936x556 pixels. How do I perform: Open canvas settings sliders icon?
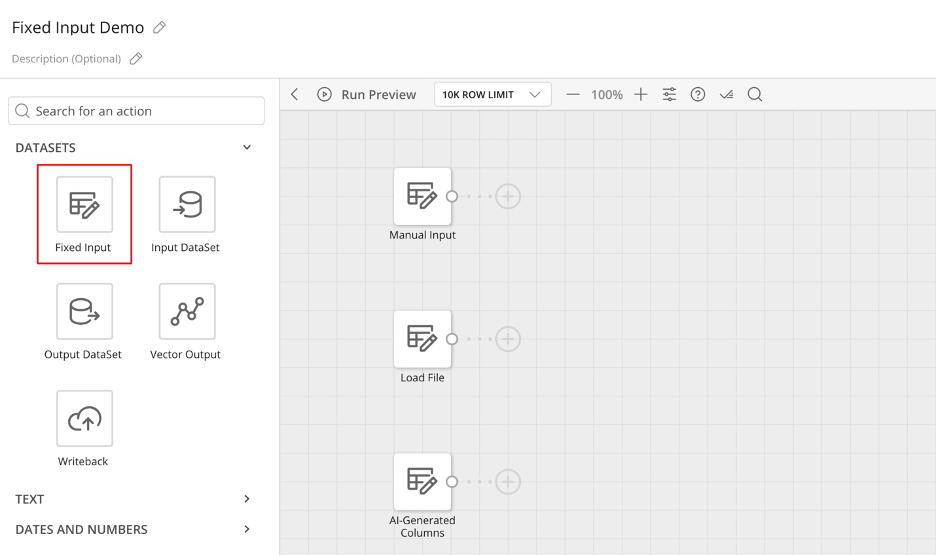coord(669,94)
